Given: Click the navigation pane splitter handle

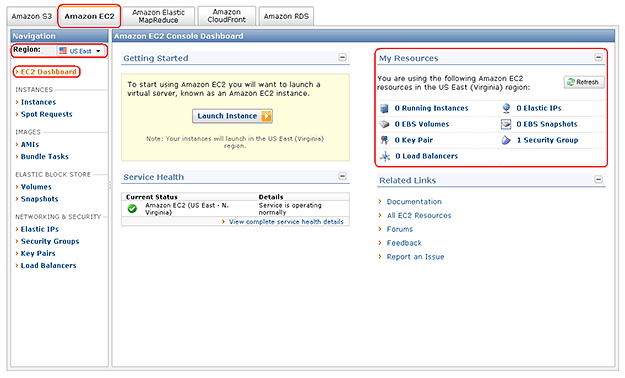Looking at the screenshot, I should pyautogui.click(x=110, y=185).
